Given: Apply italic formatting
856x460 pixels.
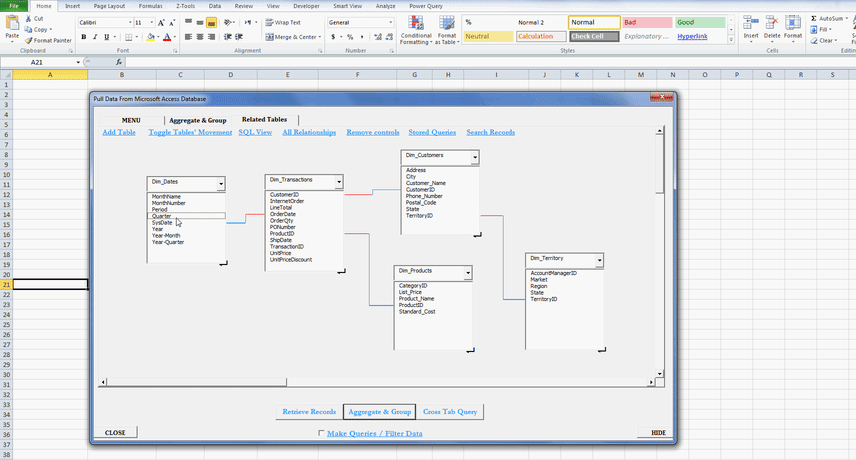Looking at the screenshot, I should (x=95, y=37).
